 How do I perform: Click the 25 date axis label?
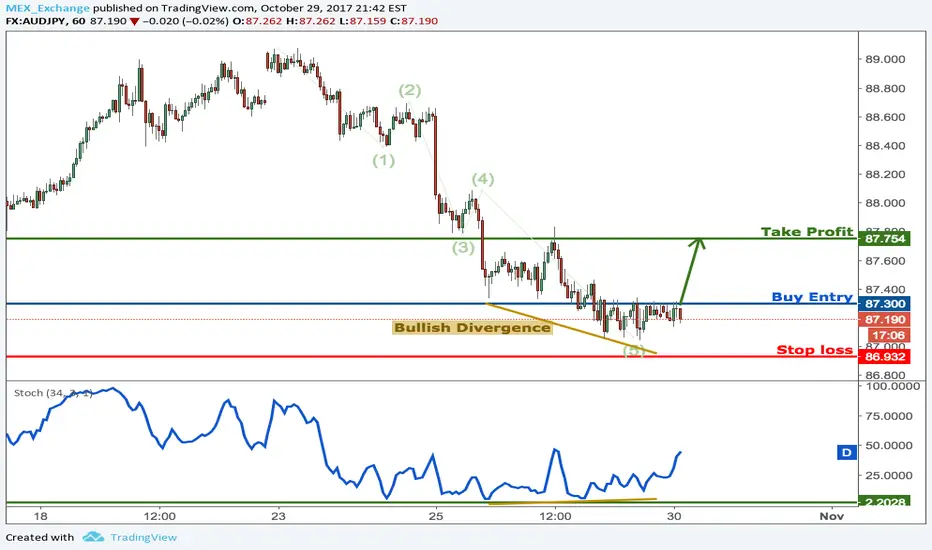436,516
